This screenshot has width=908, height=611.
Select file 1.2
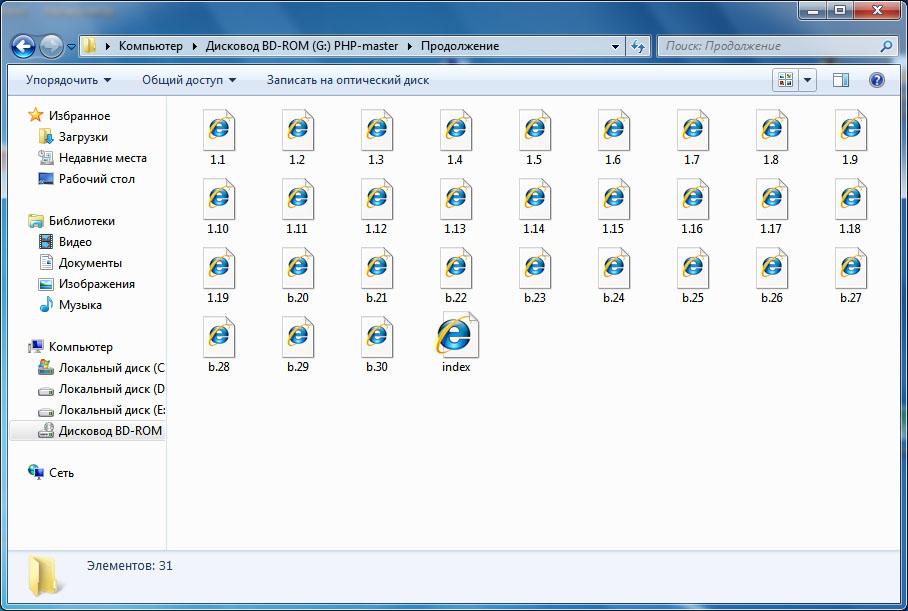(298, 137)
